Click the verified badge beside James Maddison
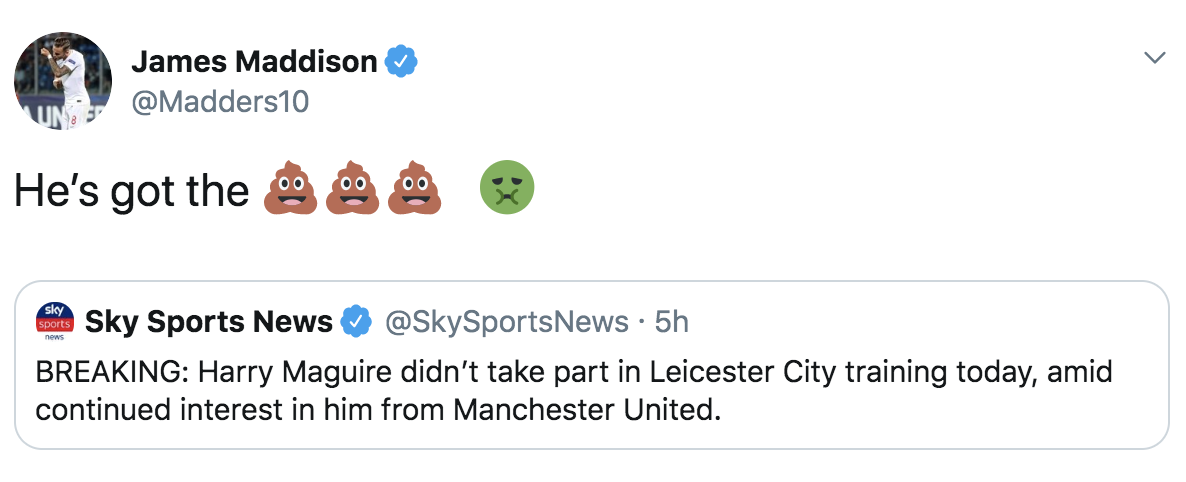Image resolution: width=1186 pixels, height=482 pixels. click(402, 62)
